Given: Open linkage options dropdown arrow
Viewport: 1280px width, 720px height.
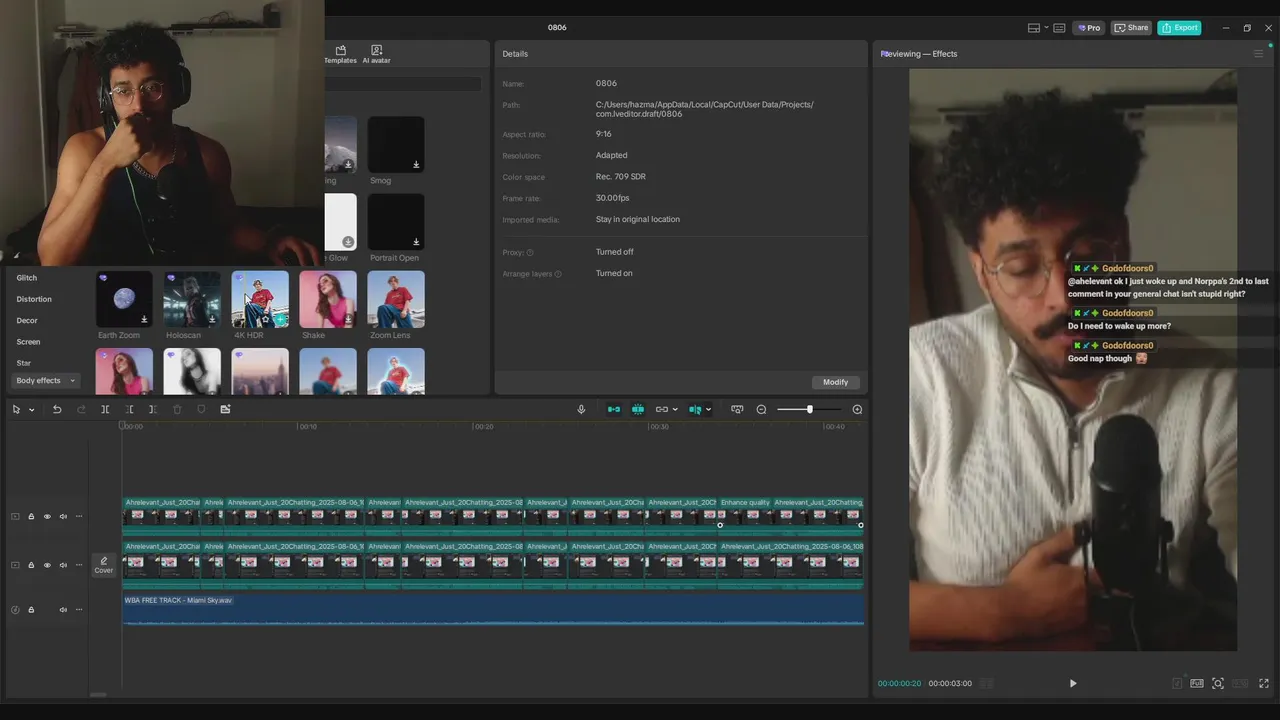Looking at the screenshot, I should point(675,410).
